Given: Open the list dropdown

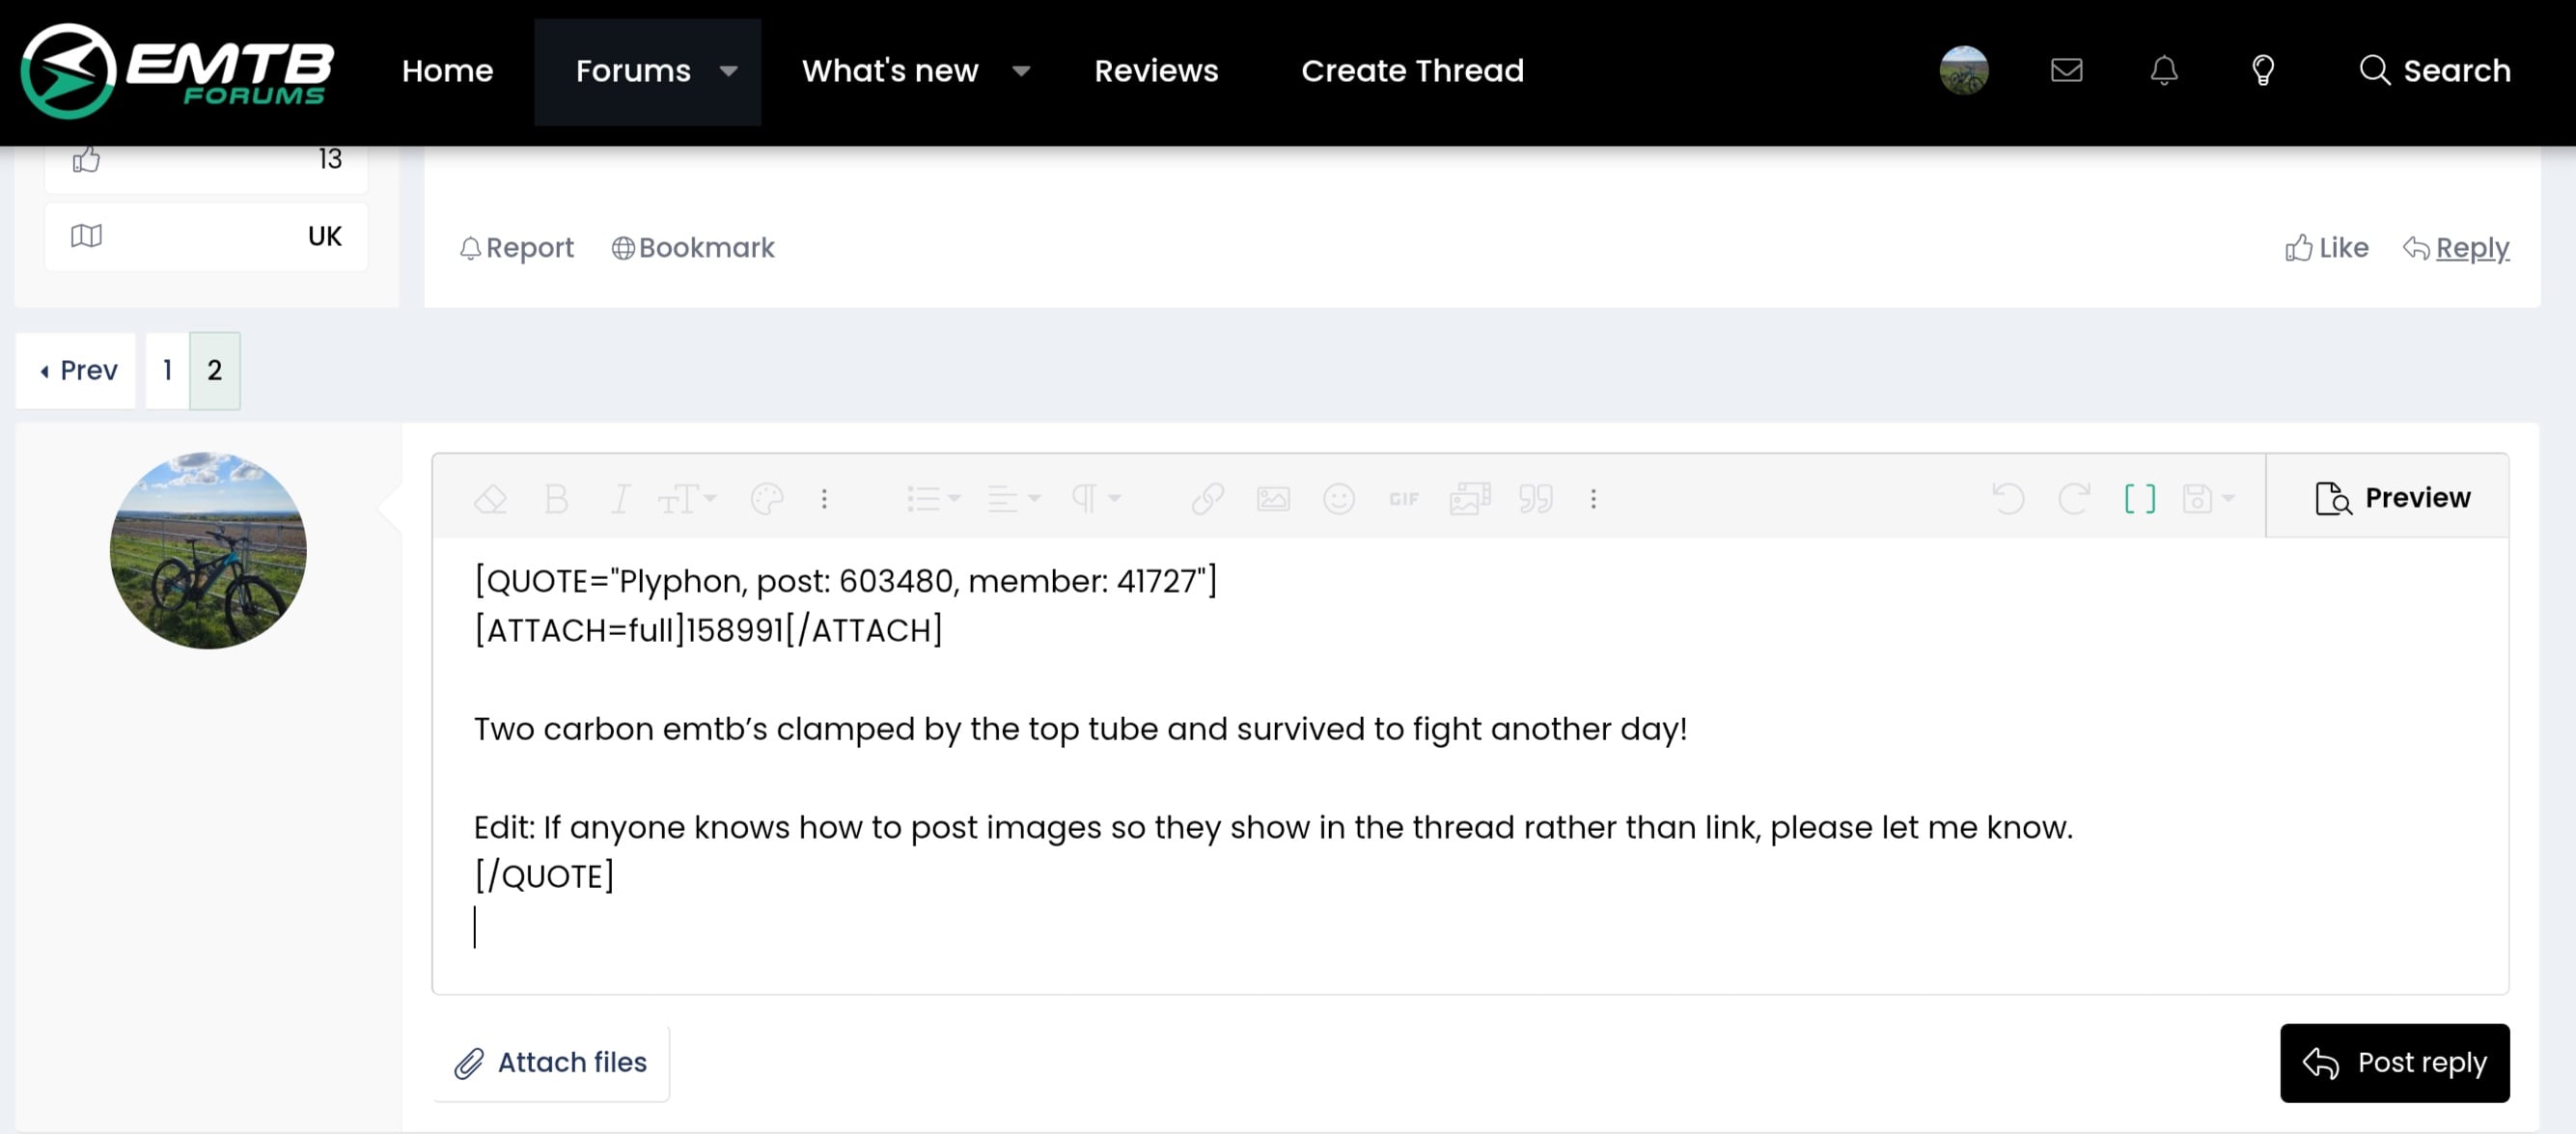Looking at the screenshot, I should click(x=933, y=498).
